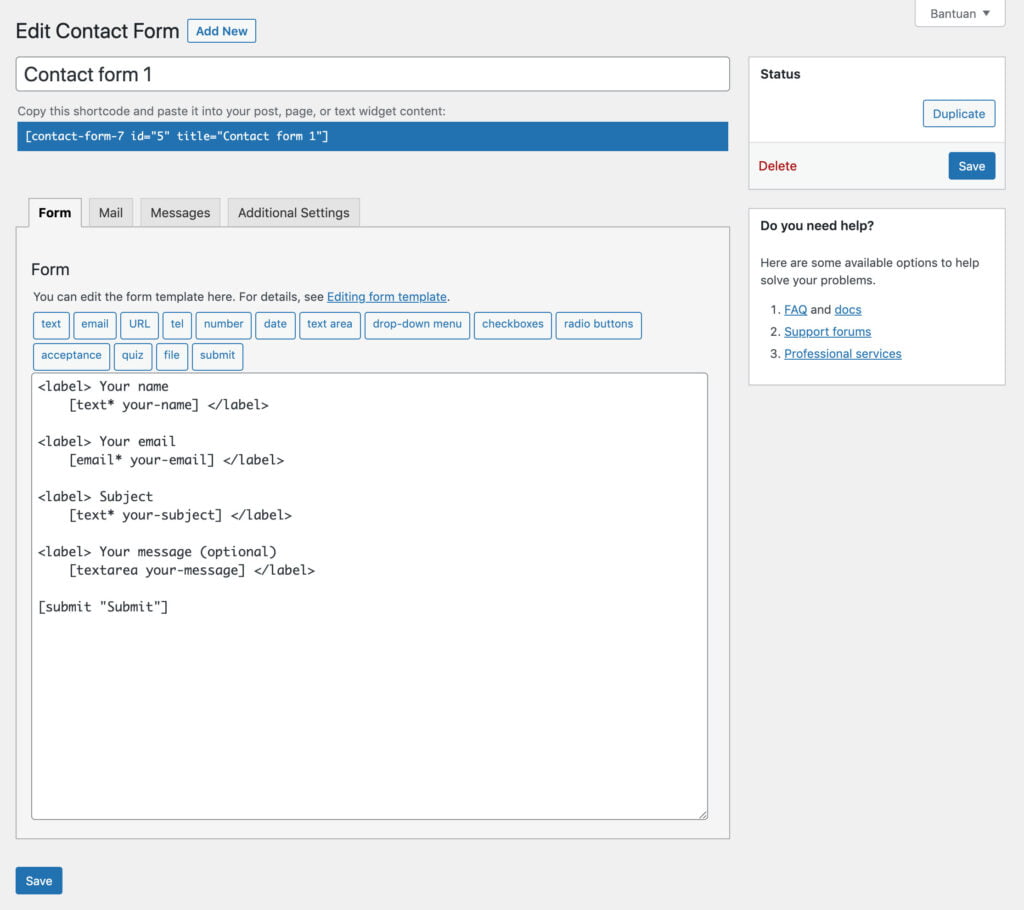This screenshot has height=910, width=1024.
Task: Switch to the Form tab
Action: click(x=55, y=212)
